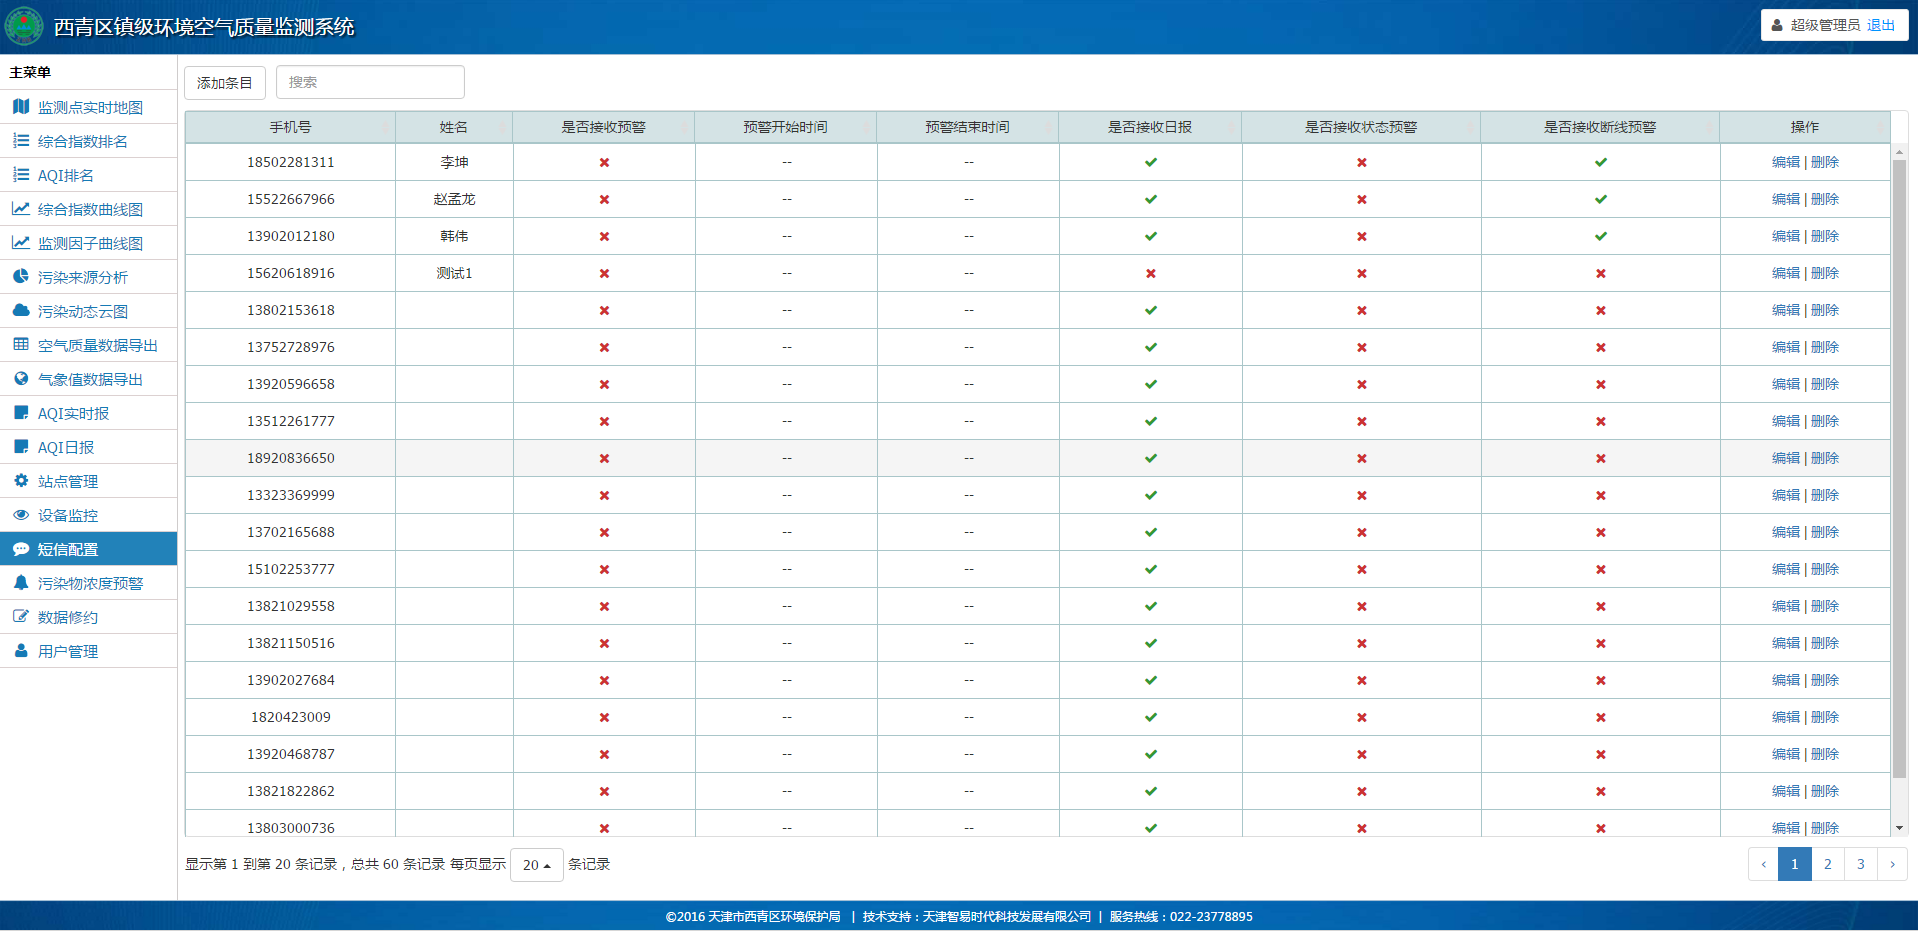Click the globe icon for 气象值数据导出

(21, 379)
